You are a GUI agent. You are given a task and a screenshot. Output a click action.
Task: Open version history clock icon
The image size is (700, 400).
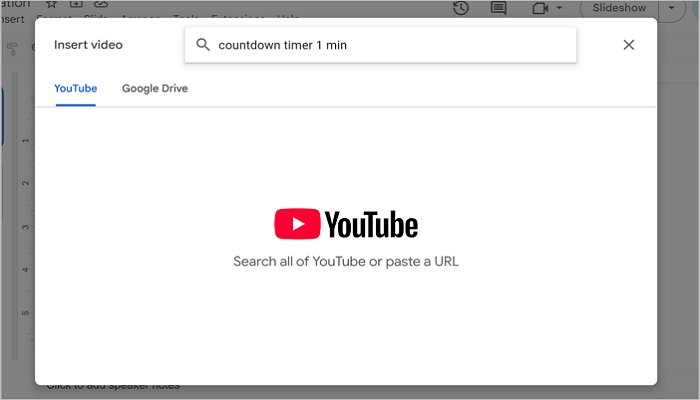pos(461,8)
